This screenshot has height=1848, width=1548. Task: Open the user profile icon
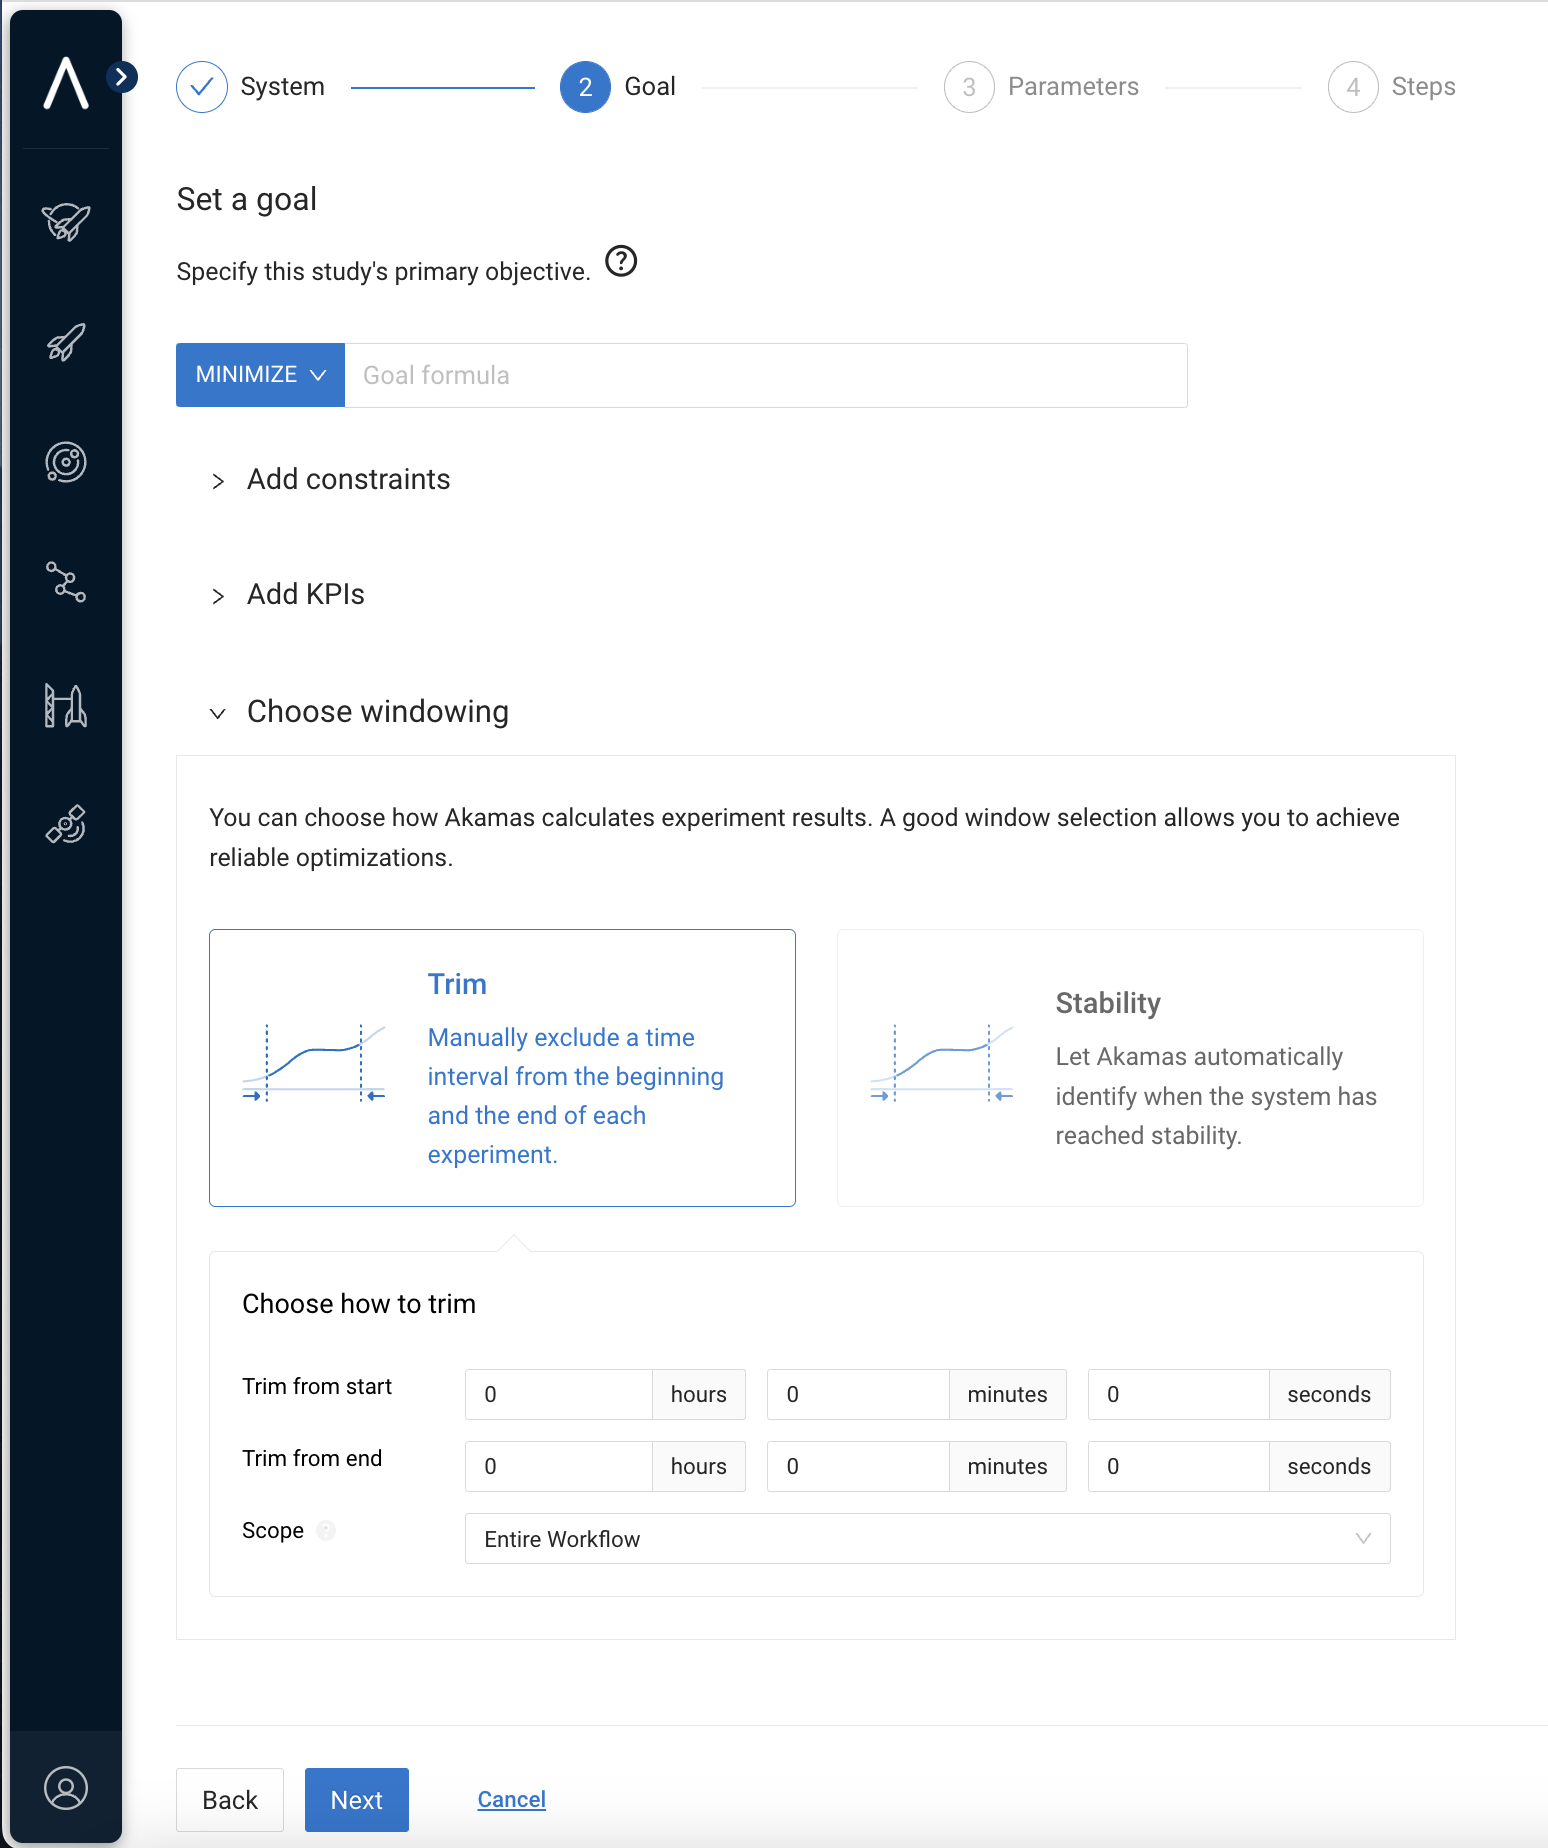click(66, 1788)
